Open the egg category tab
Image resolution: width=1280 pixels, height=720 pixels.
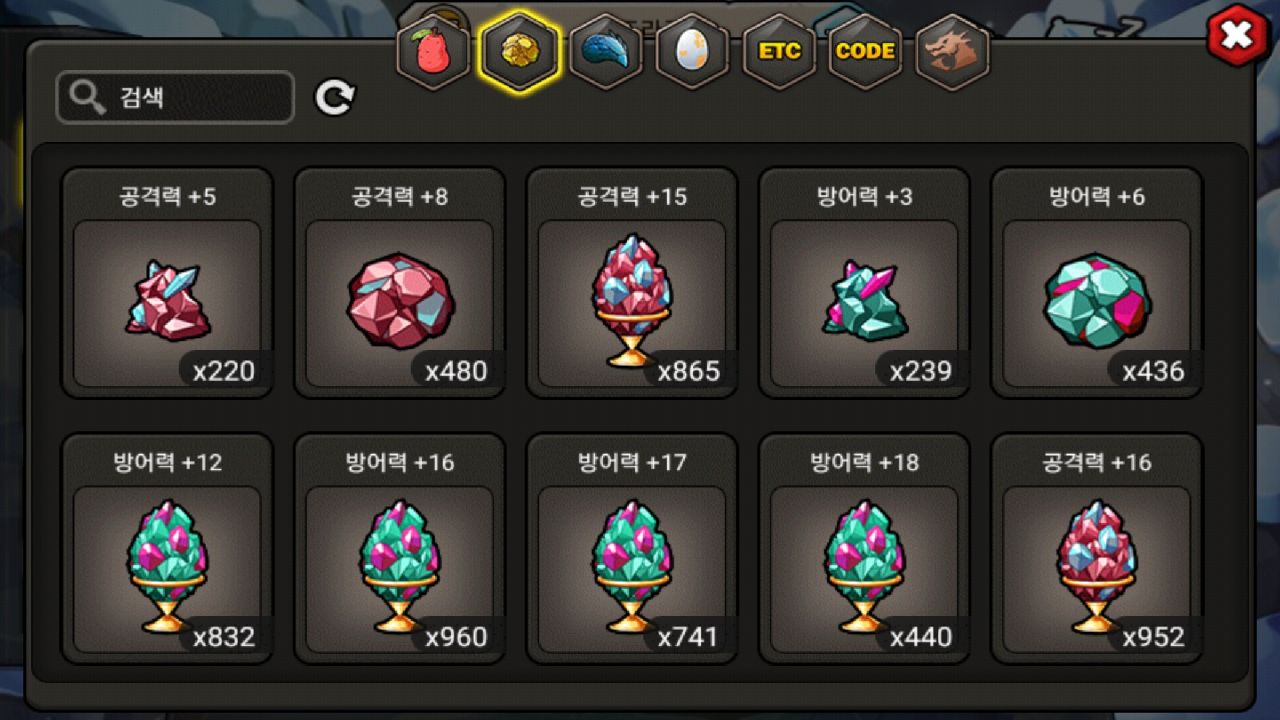point(692,52)
